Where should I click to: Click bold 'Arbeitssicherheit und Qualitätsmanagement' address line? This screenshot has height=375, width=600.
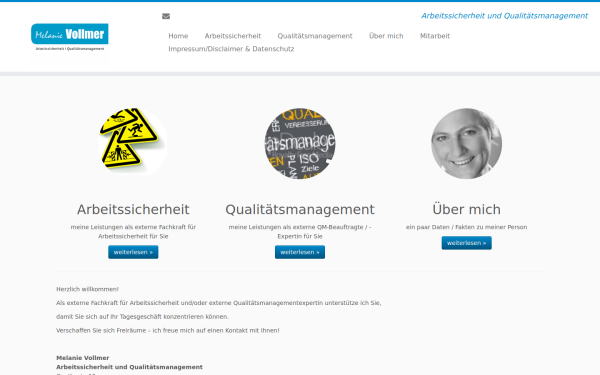click(x=129, y=367)
